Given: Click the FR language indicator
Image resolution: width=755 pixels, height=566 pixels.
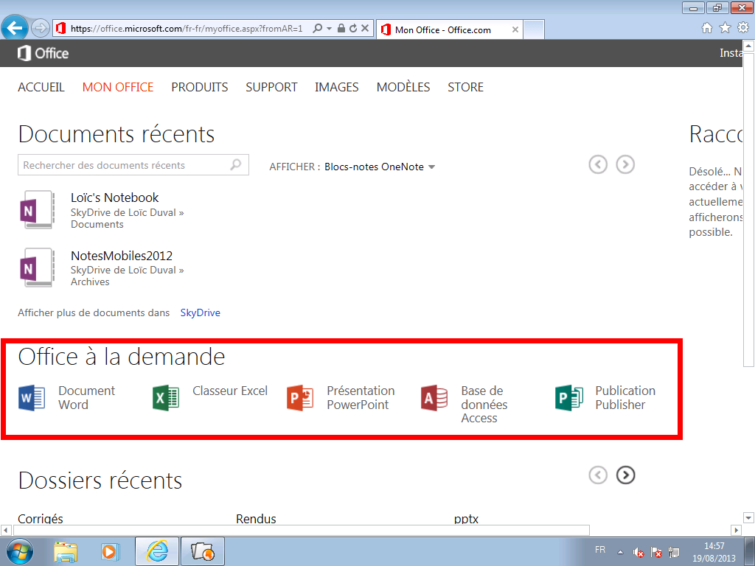Looking at the screenshot, I should tap(600, 550).
